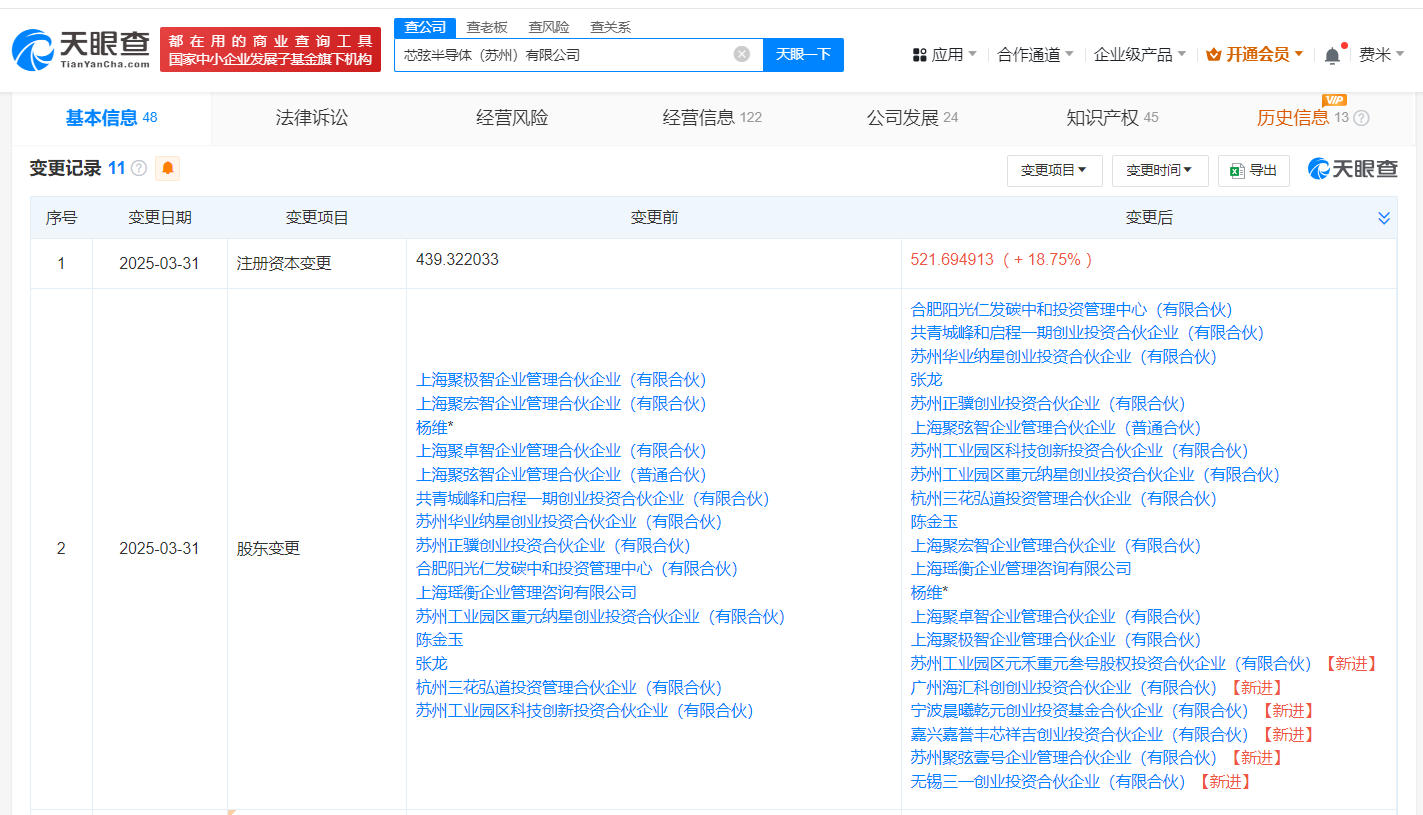This screenshot has height=815, width=1423.
Task: Expand all rows with double chevron icon
Action: click(1384, 218)
